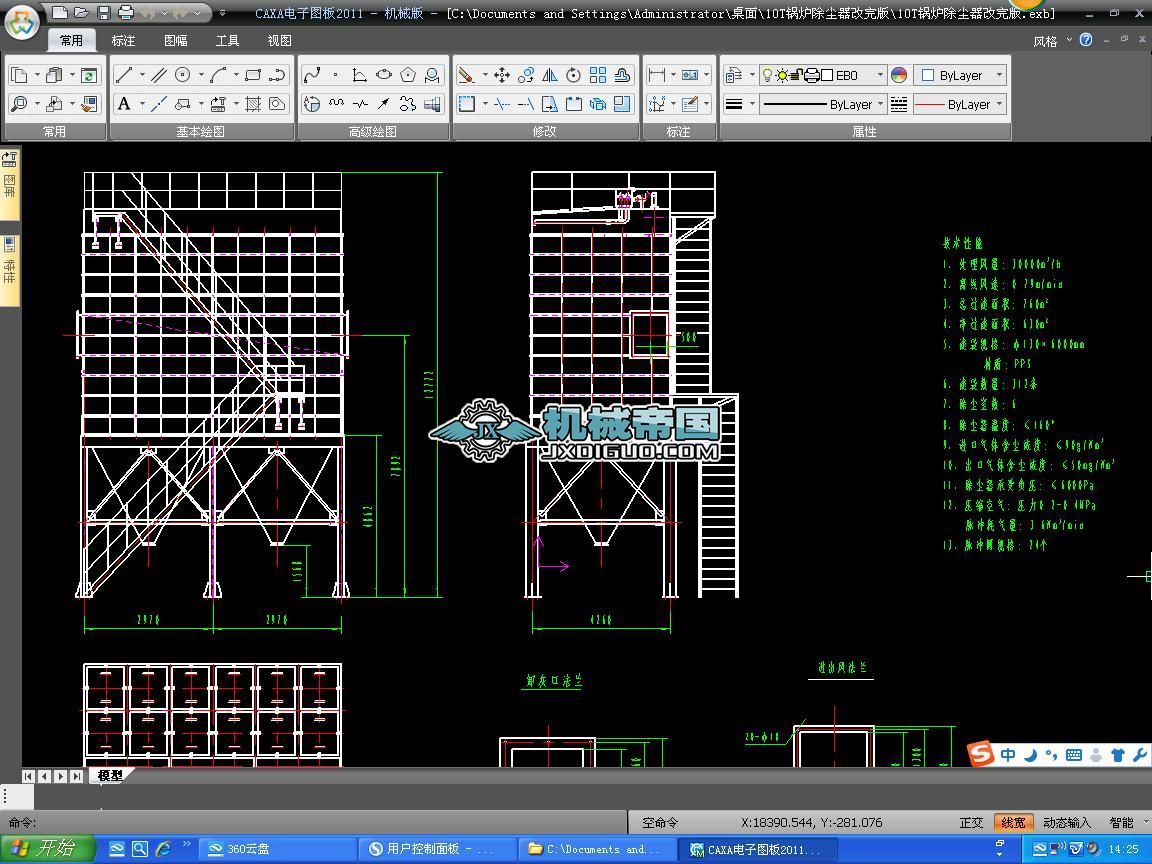The image size is (1152, 864).
Task: Toggle 正交 orthogonal mode in status bar
Action: click(x=971, y=823)
